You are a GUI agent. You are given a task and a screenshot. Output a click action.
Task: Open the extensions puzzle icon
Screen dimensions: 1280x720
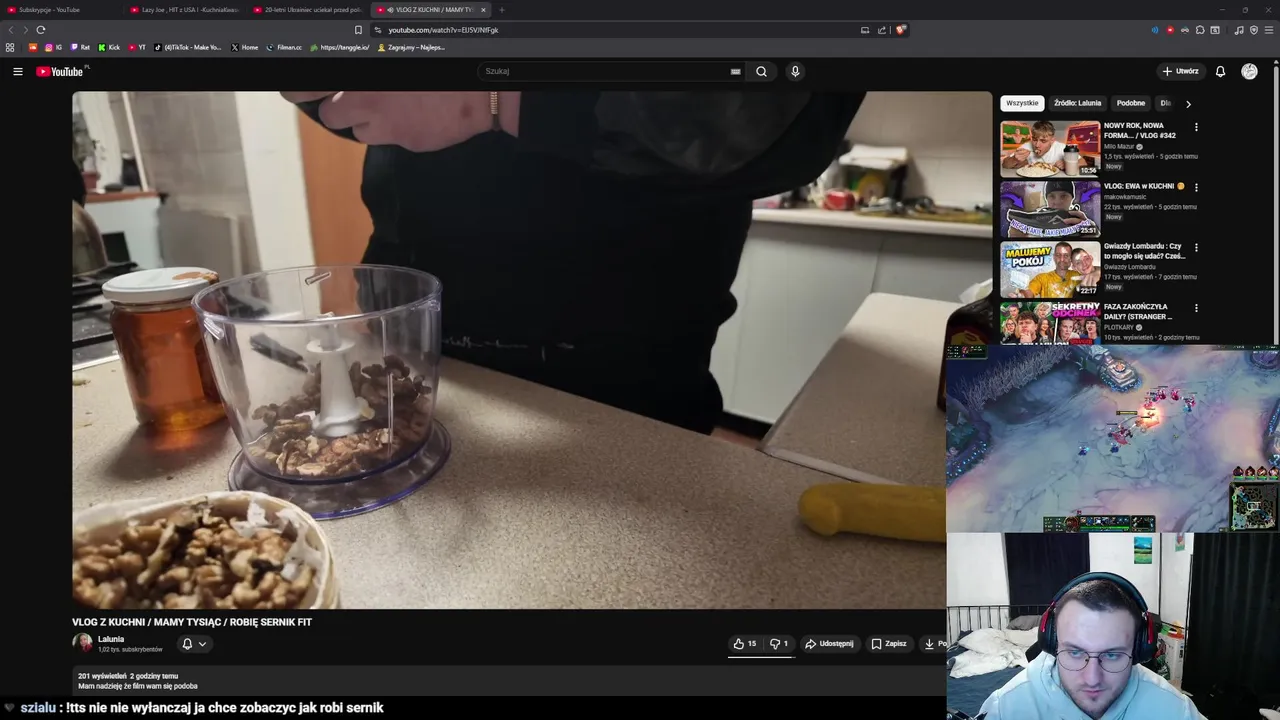(1200, 30)
